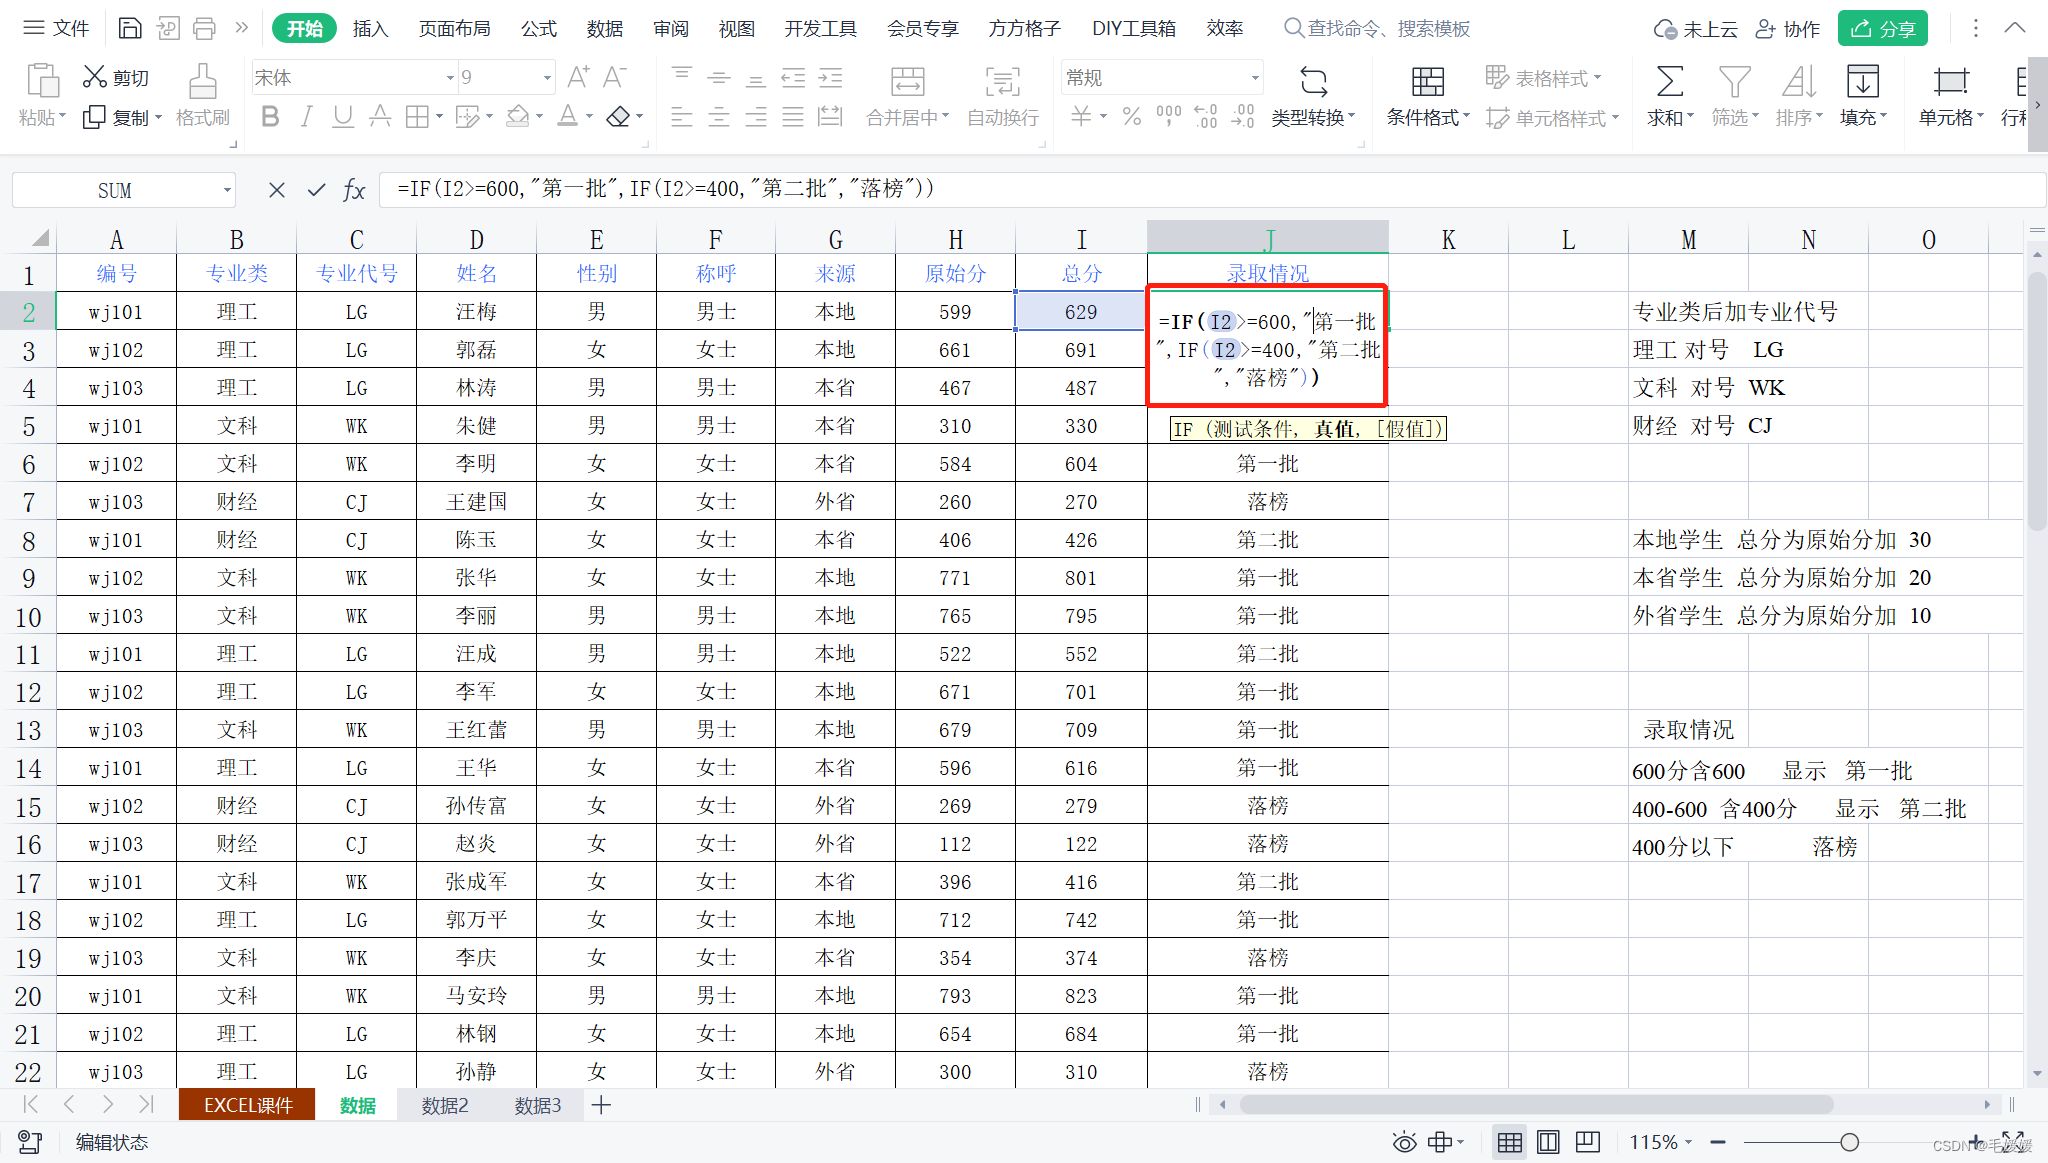Expand the paste (粘贴) dropdown arrow
2048x1163 pixels.
(x=62, y=118)
